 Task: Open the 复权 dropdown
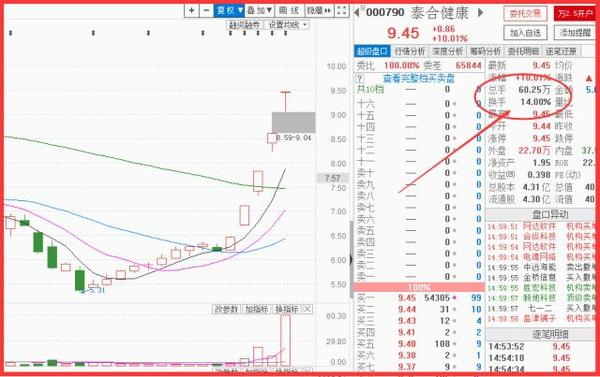point(229,10)
